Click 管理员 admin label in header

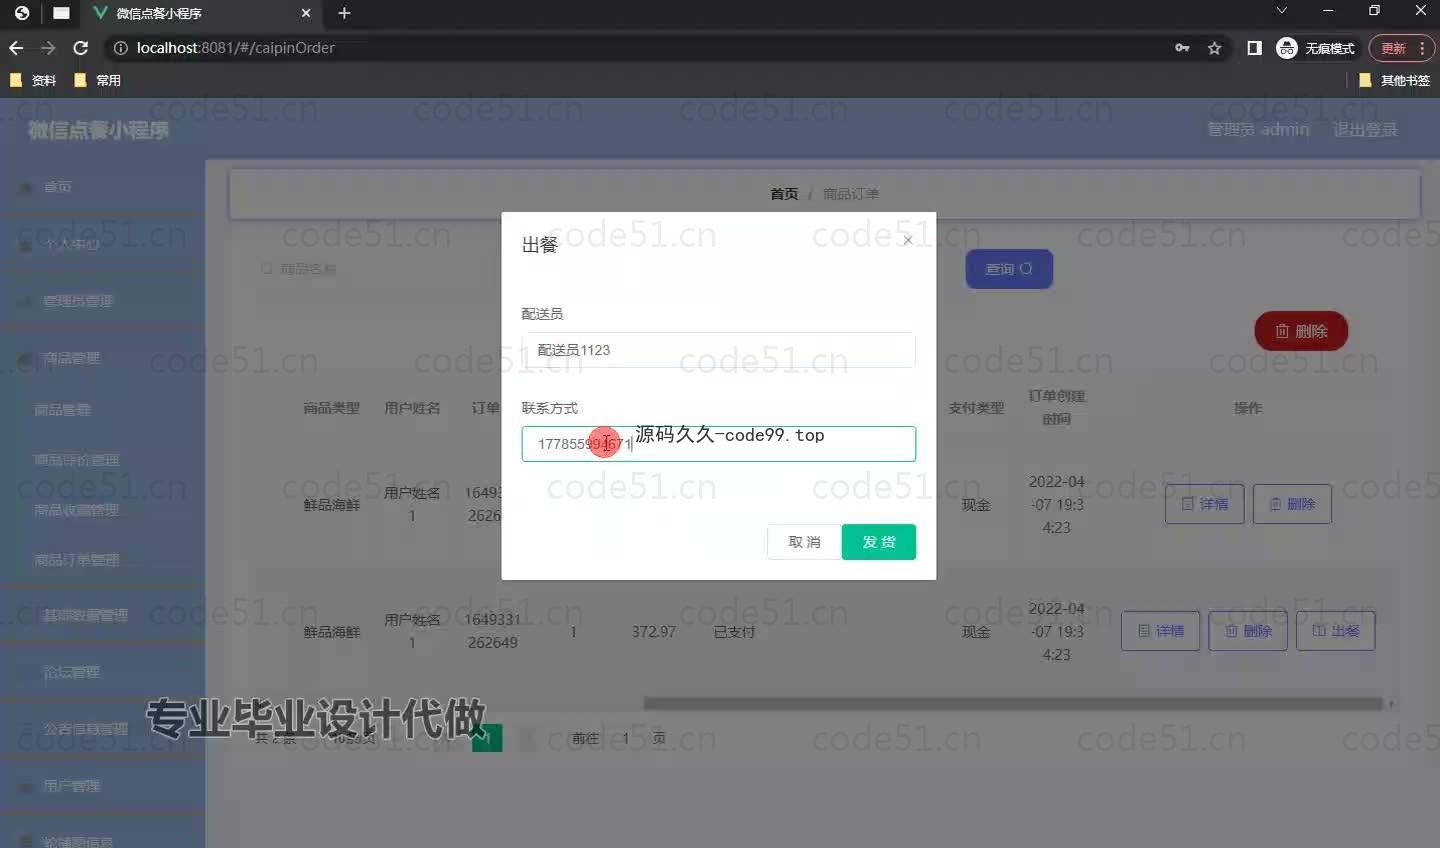tap(1258, 130)
